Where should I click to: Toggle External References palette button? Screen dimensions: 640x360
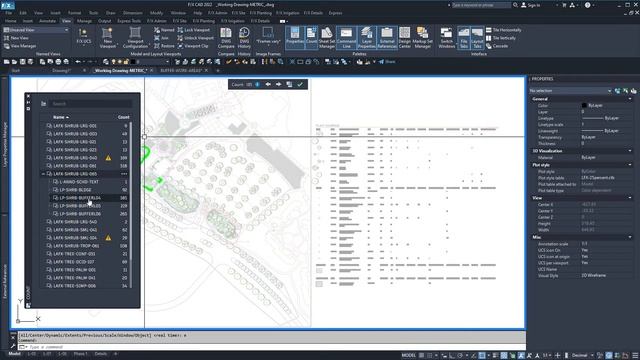(387, 38)
